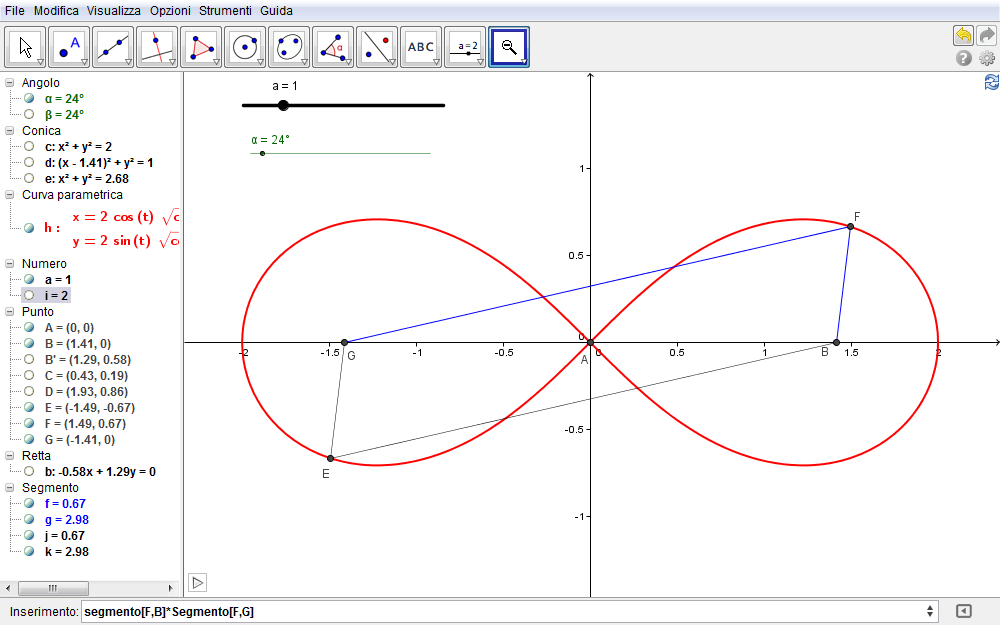Screen dimensions: 1000x625
Task: Select the Circle with center tool
Action: pos(245,47)
